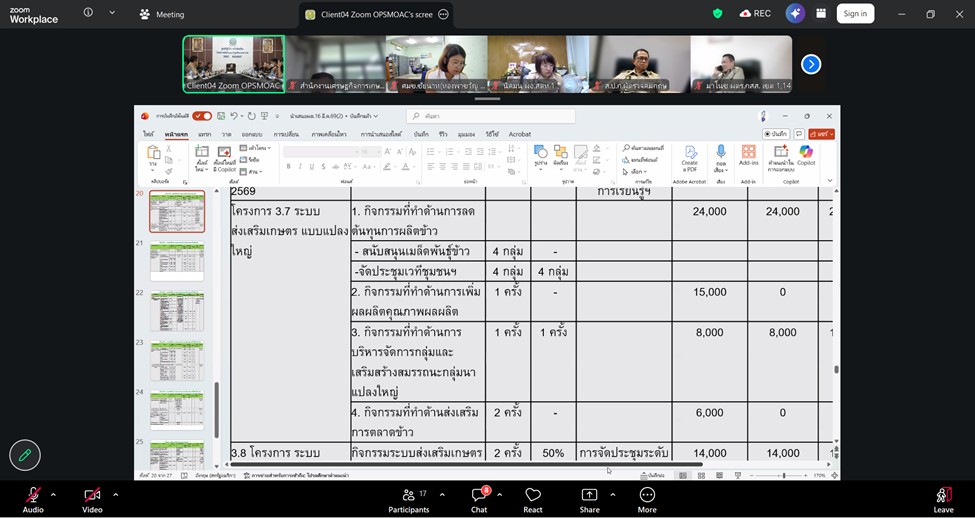
Task: Toggle Italic formatting
Action: tap(300, 167)
